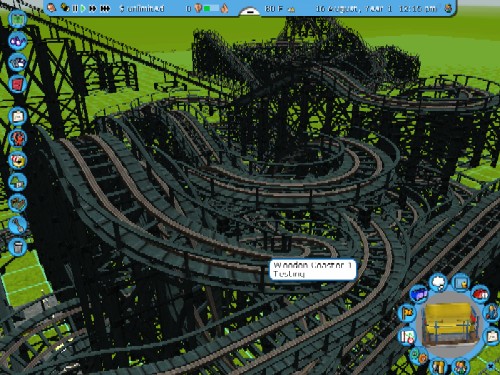This screenshot has width=500, height=375.
Task: Click the Wooden Coaster 1 Testing tooltip
Action: [312, 270]
